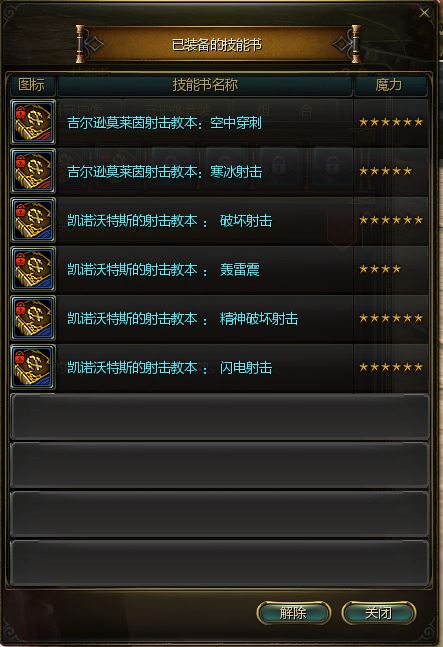
Task: Select the 轰雷震 skill book name
Action: [163, 270]
